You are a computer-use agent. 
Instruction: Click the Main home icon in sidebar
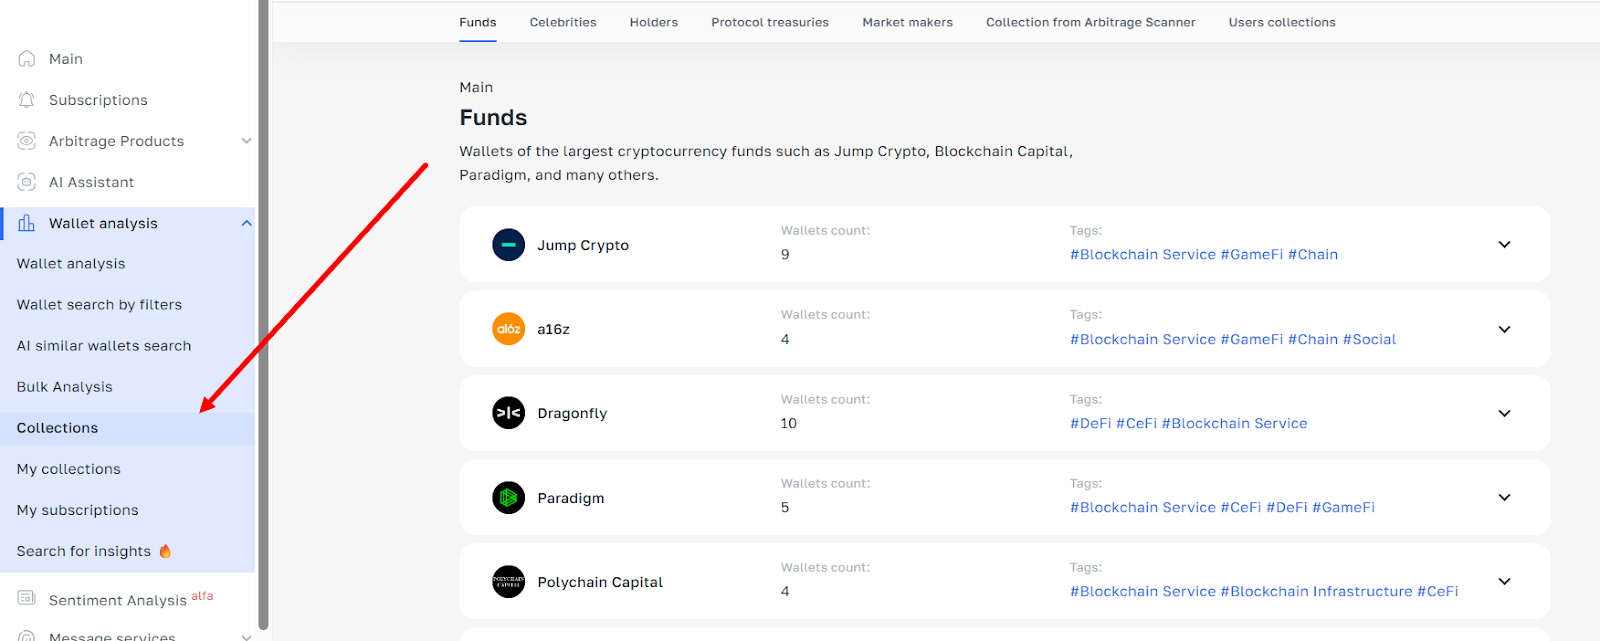[x=27, y=59]
